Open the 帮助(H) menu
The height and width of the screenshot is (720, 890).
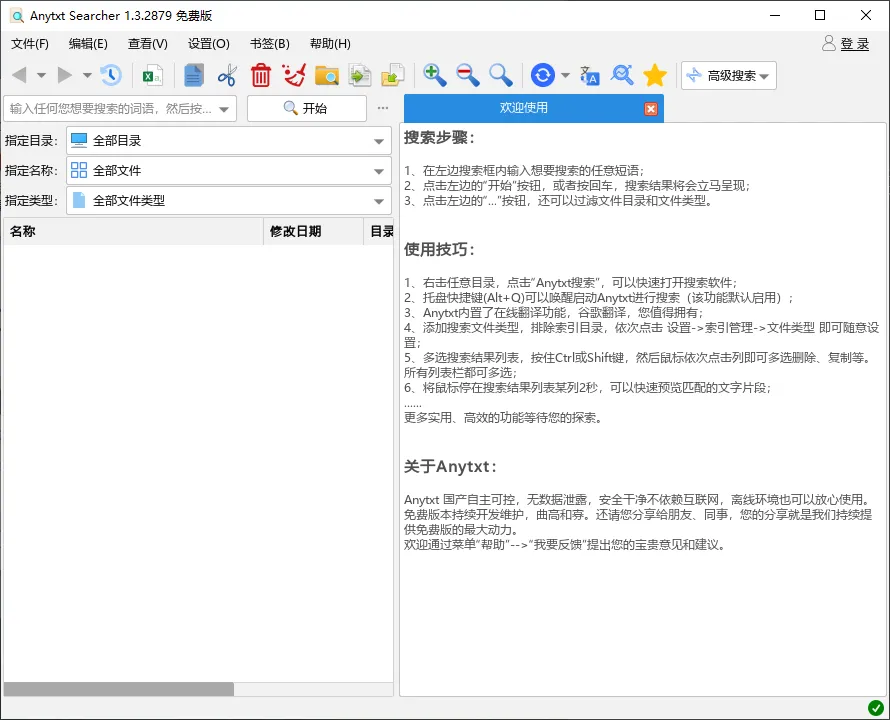[330, 44]
